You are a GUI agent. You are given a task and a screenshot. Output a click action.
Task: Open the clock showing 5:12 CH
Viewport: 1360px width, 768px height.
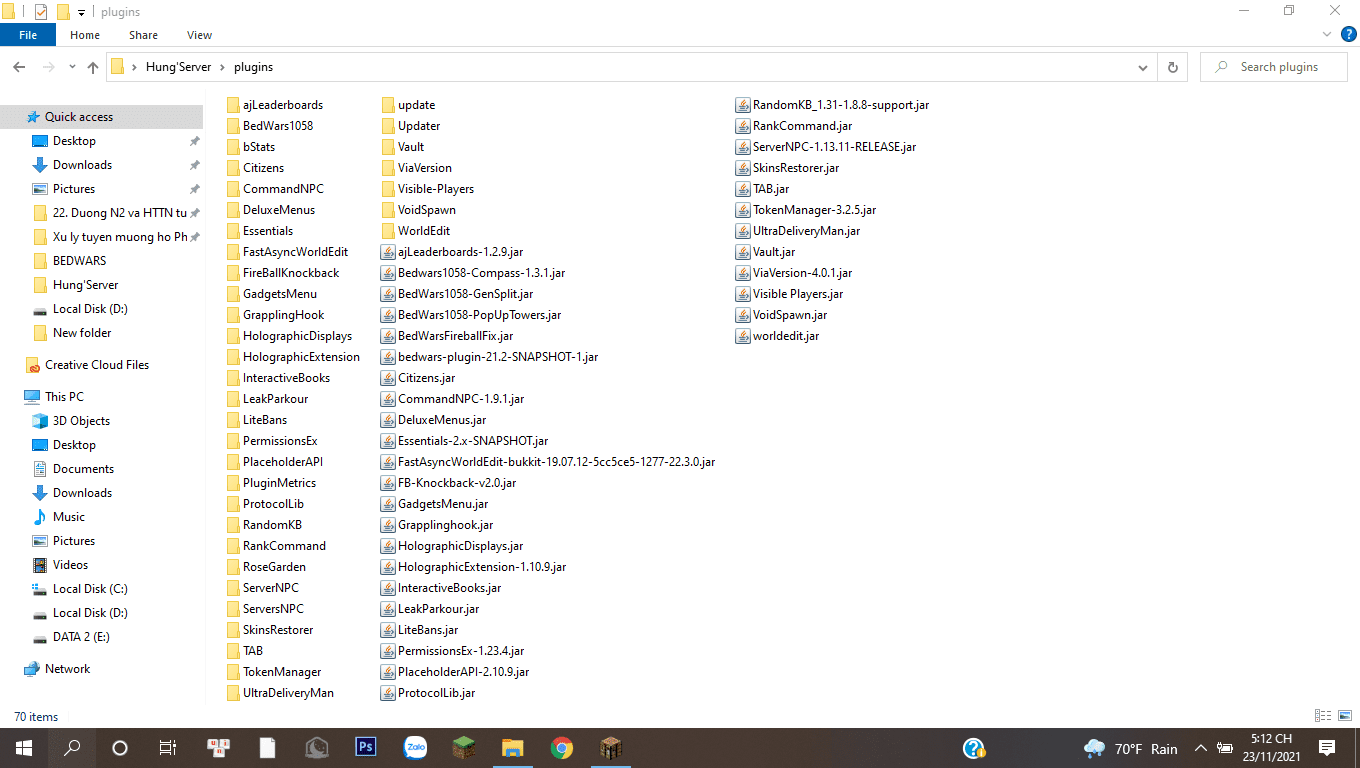(x=1270, y=748)
